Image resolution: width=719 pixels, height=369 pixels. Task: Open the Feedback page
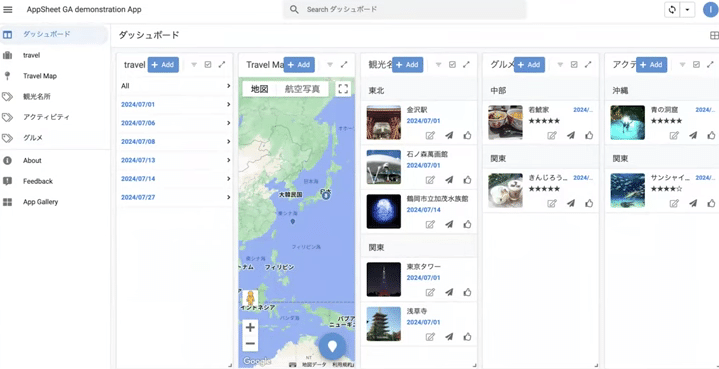coord(54,181)
